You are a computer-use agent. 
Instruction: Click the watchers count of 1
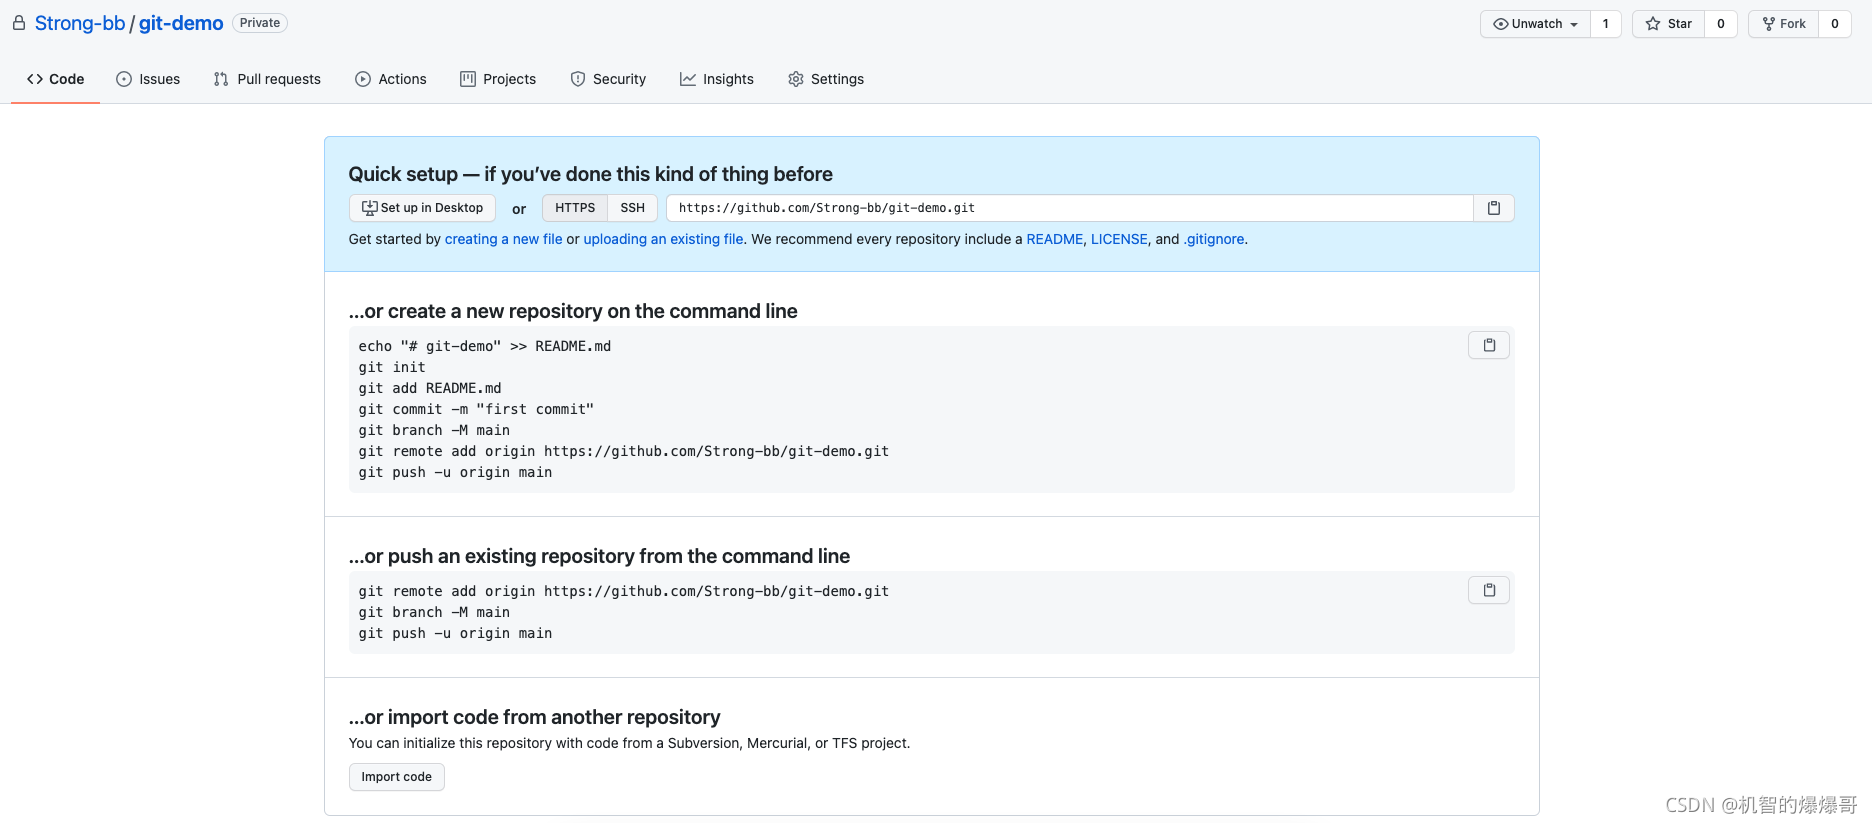pos(1606,24)
